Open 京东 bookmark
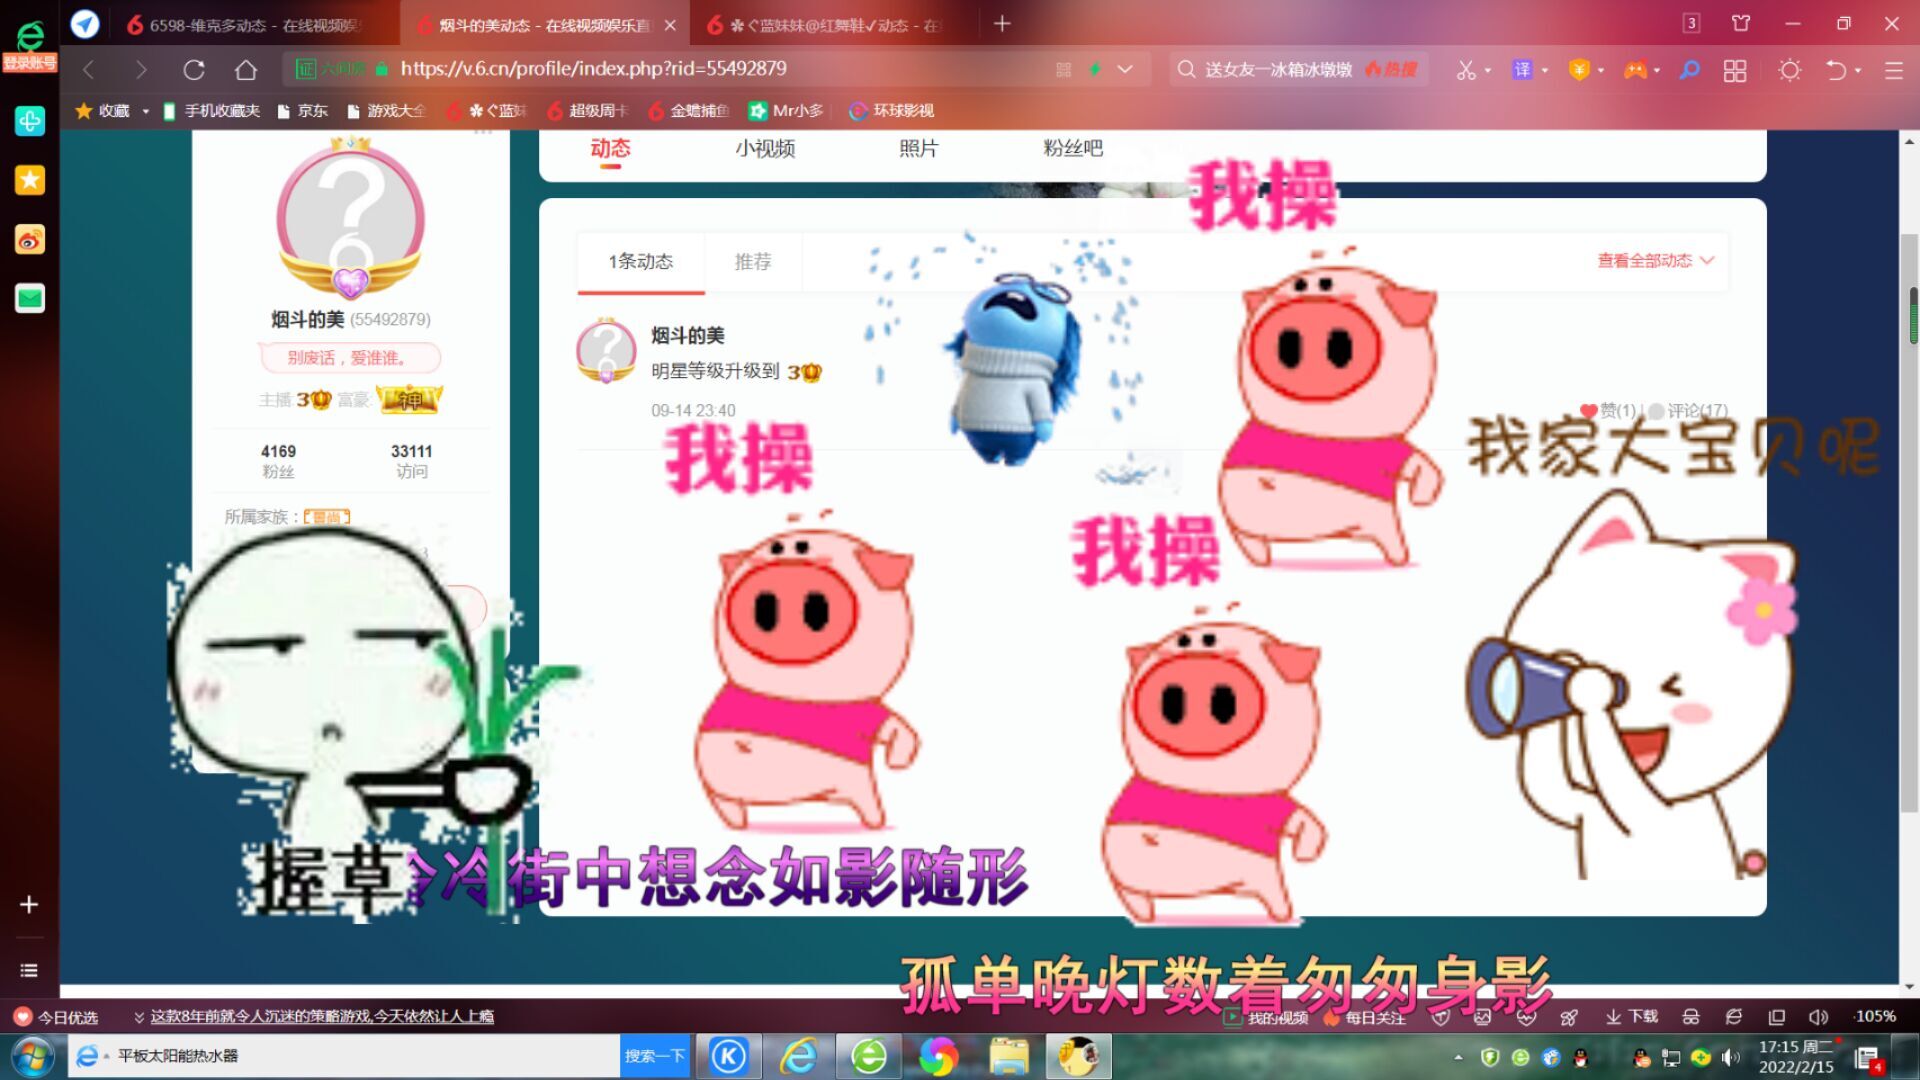Image resolution: width=1920 pixels, height=1080 pixels. click(x=302, y=111)
